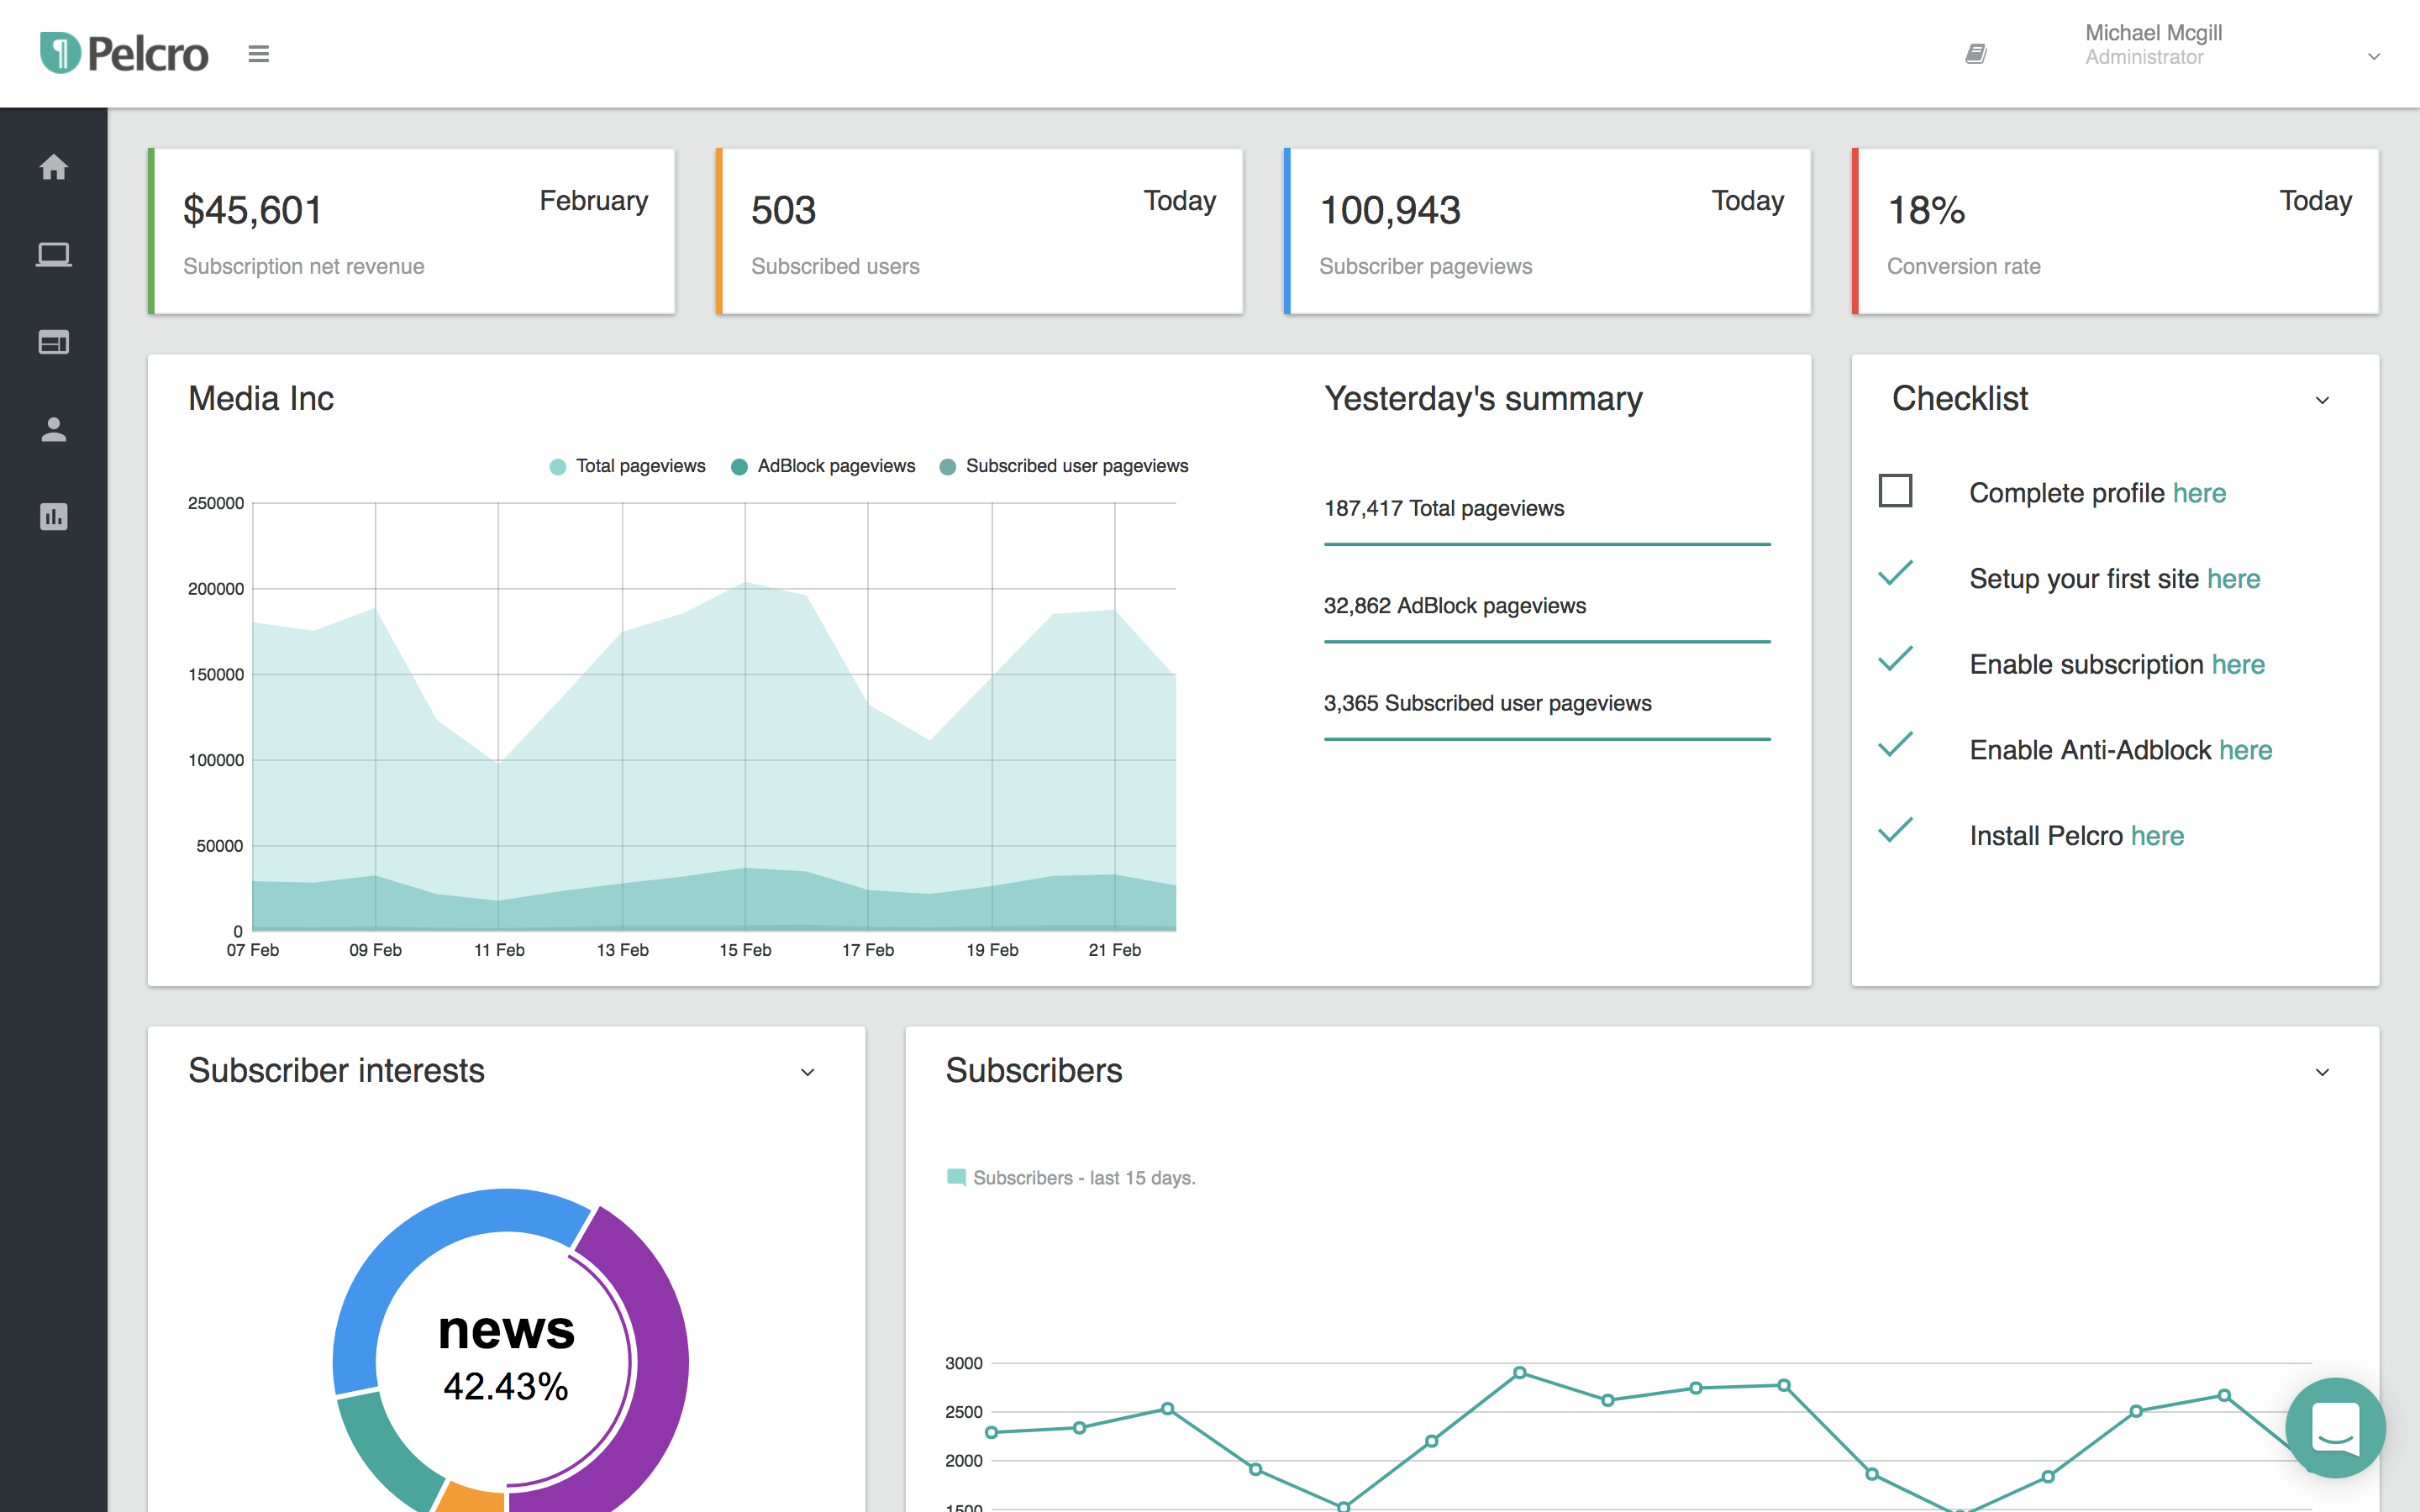Click checkmark beside Install Pelcro

coord(1895,831)
